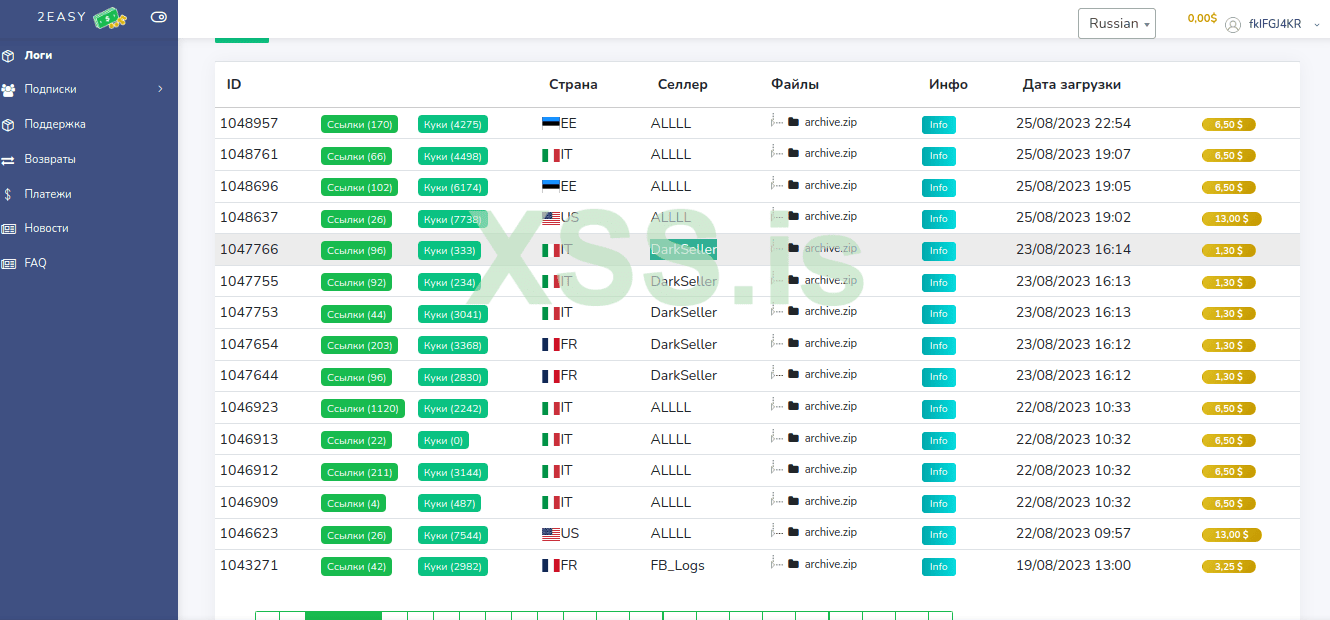The width and height of the screenshot is (1330, 620).
Task: Click the user avatar icon
Action: [x=1233, y=24]
